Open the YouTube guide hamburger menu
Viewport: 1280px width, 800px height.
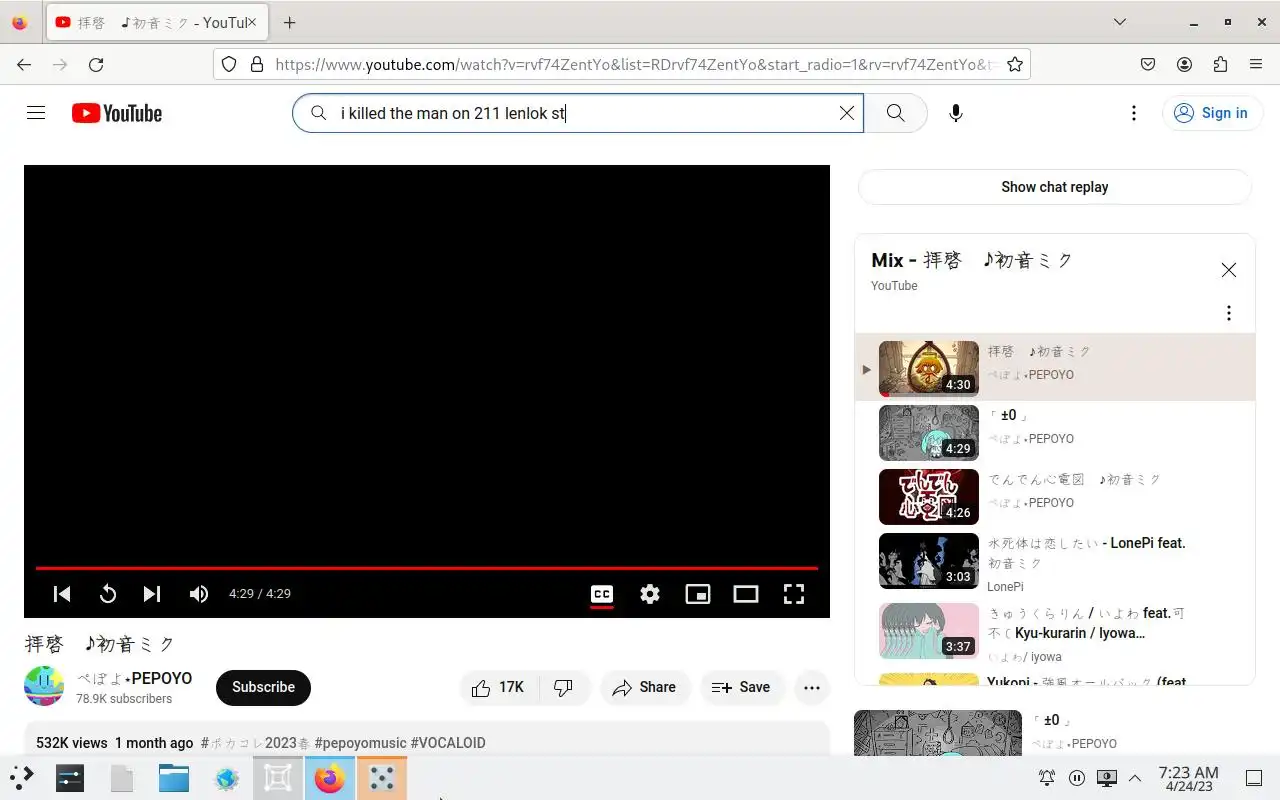tap(36, 113)
